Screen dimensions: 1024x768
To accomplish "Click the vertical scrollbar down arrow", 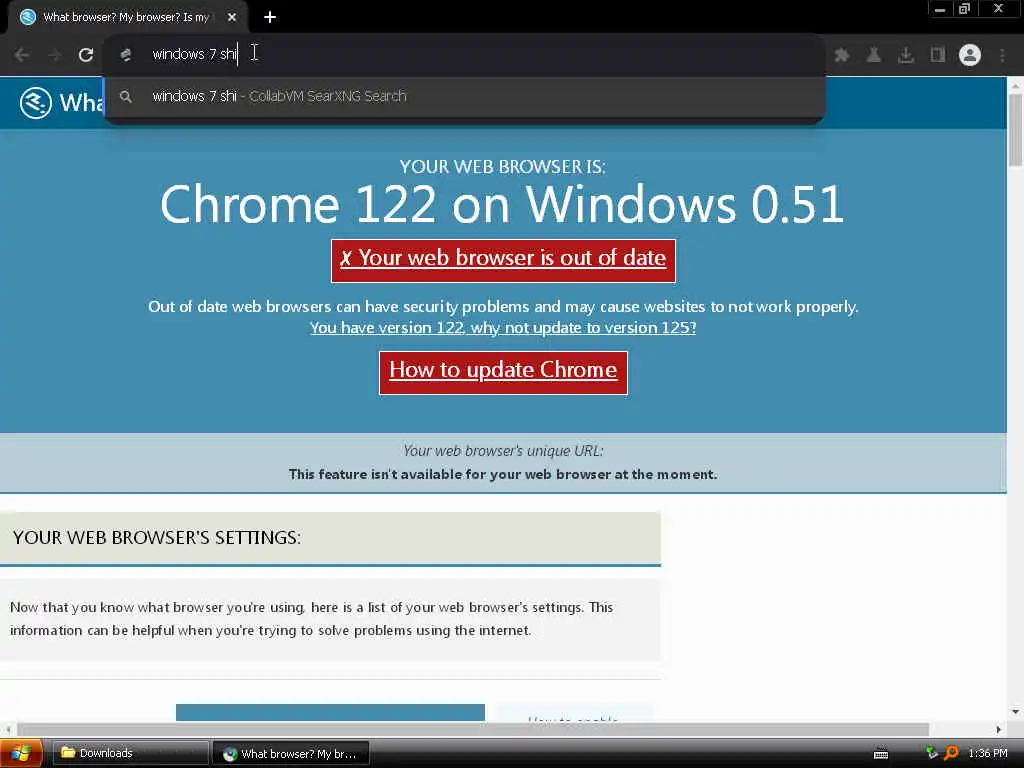I will [x=1015, y=712].
